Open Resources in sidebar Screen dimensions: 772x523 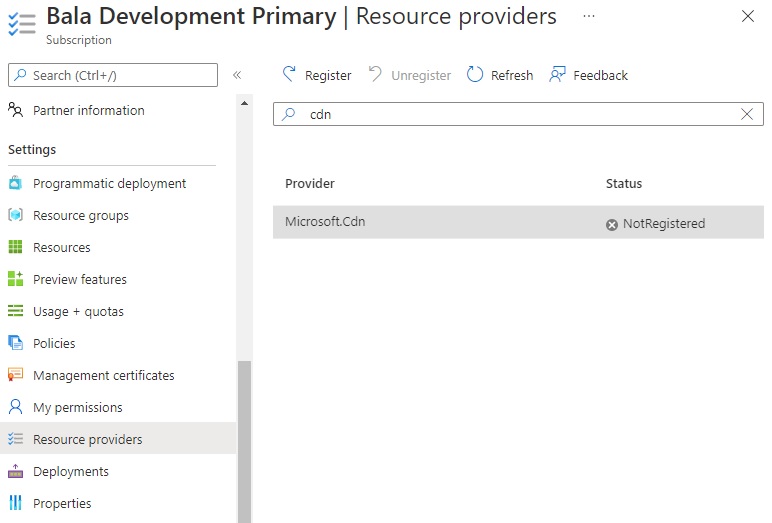[x=62, y=247]
